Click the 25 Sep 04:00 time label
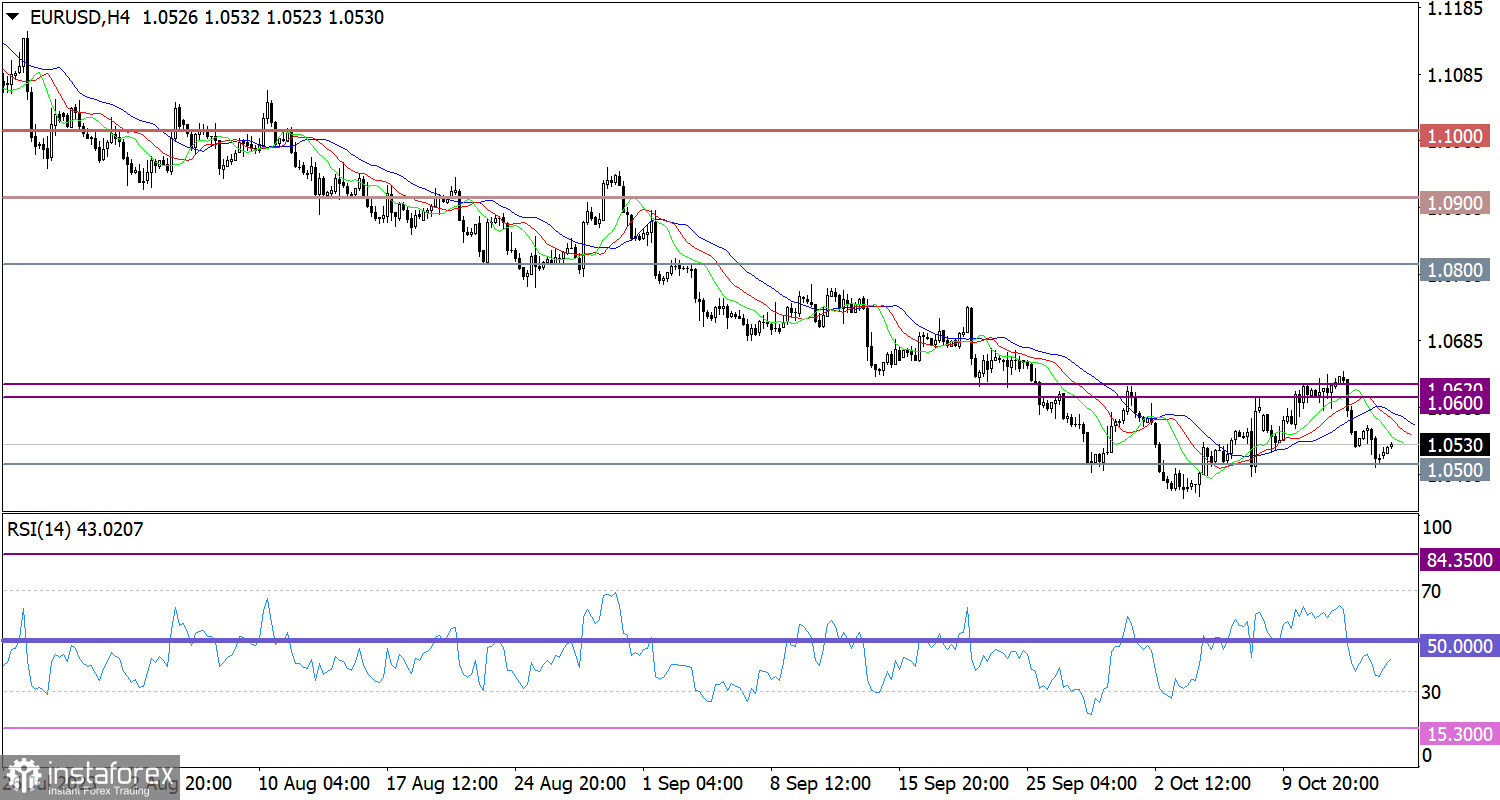The image size is (1500, 800). pyautogui.click(x=1081, y=782)
